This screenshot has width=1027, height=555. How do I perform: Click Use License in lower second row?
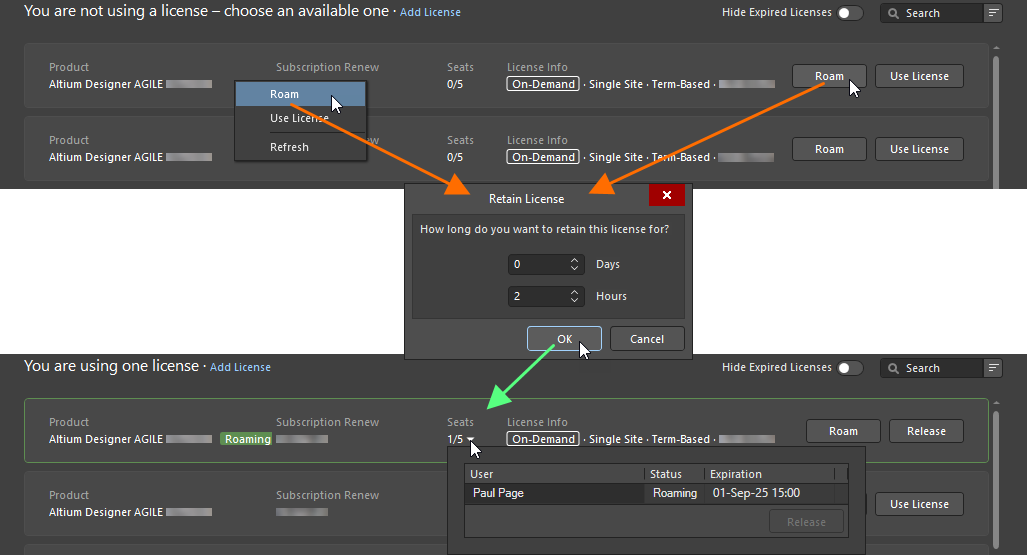[919, 504]
